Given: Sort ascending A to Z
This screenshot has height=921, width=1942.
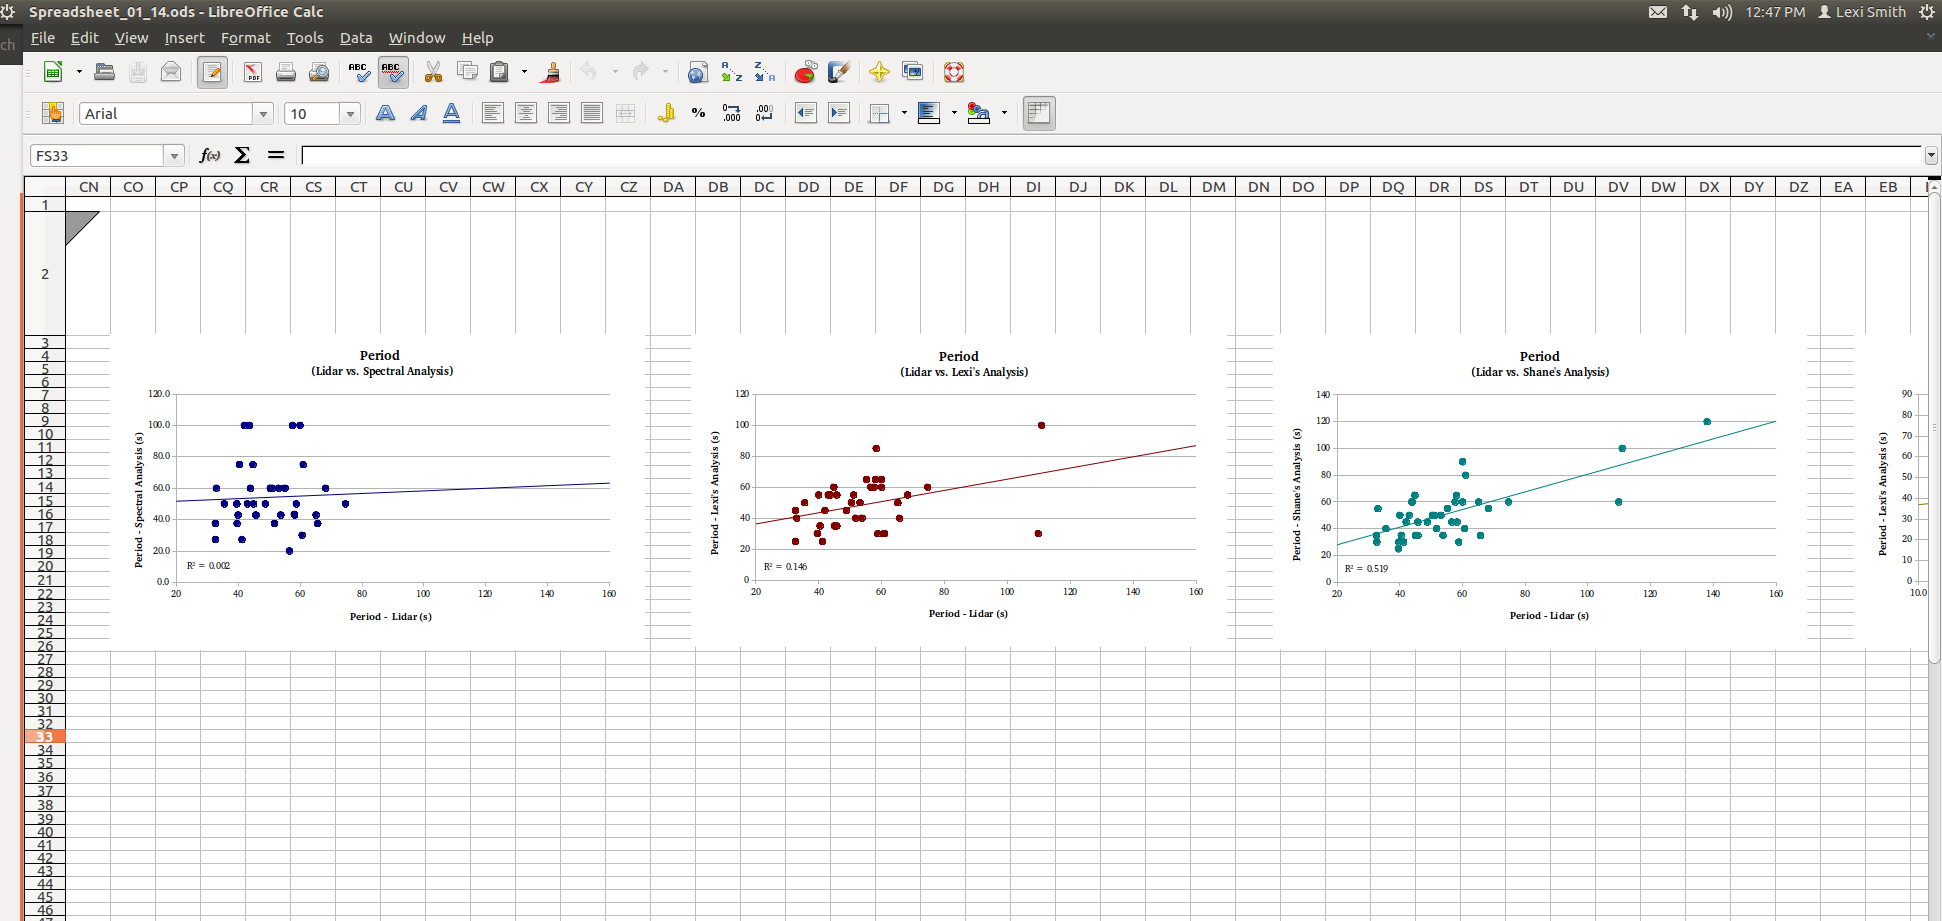Looking at the screenshot, I should coord(732,72).
